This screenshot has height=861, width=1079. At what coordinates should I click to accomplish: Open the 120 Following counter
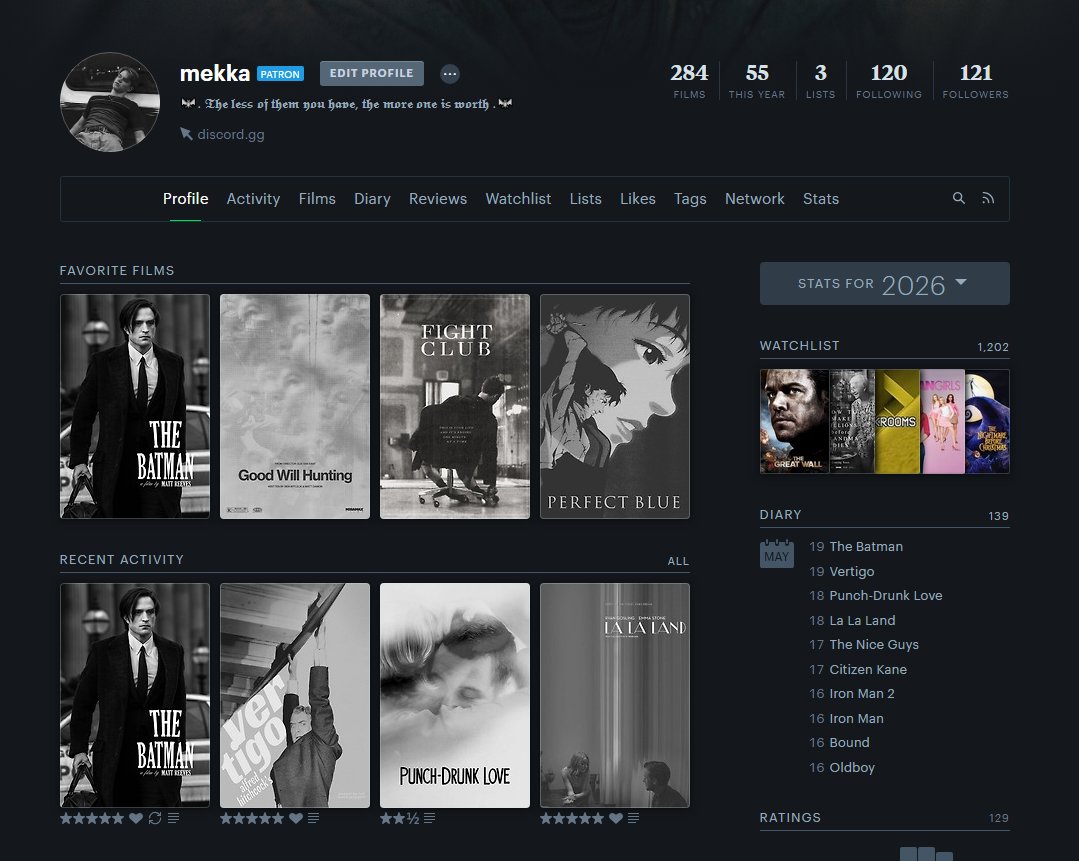pos(889,81)
